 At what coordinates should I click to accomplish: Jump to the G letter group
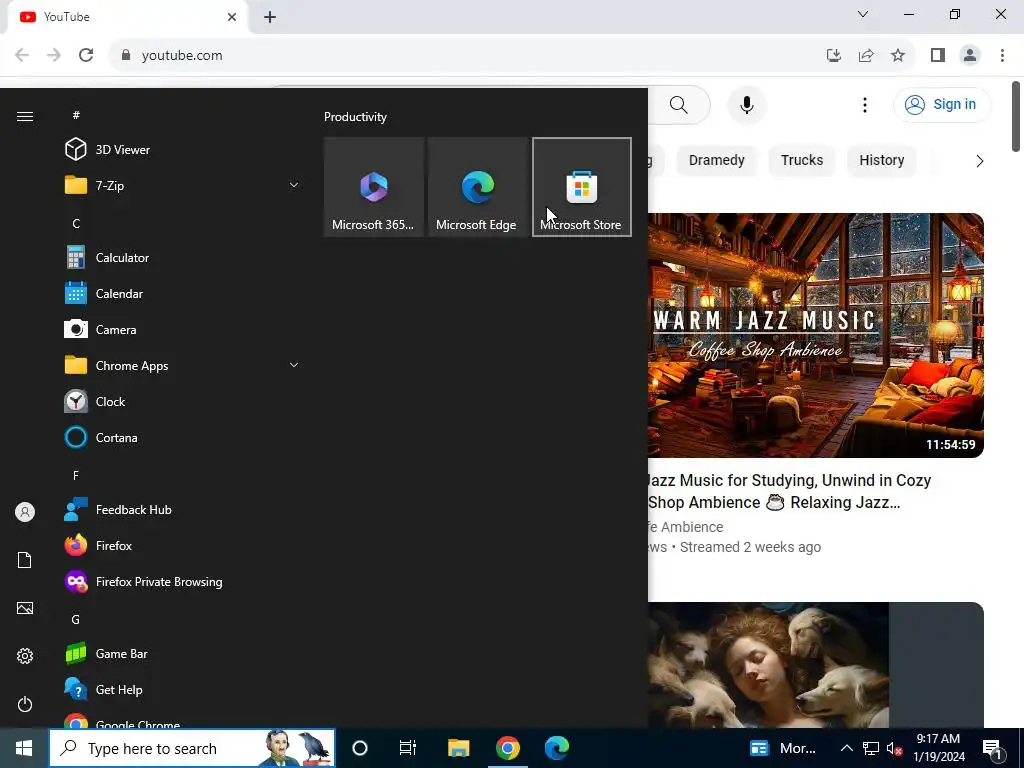(76, 619)
